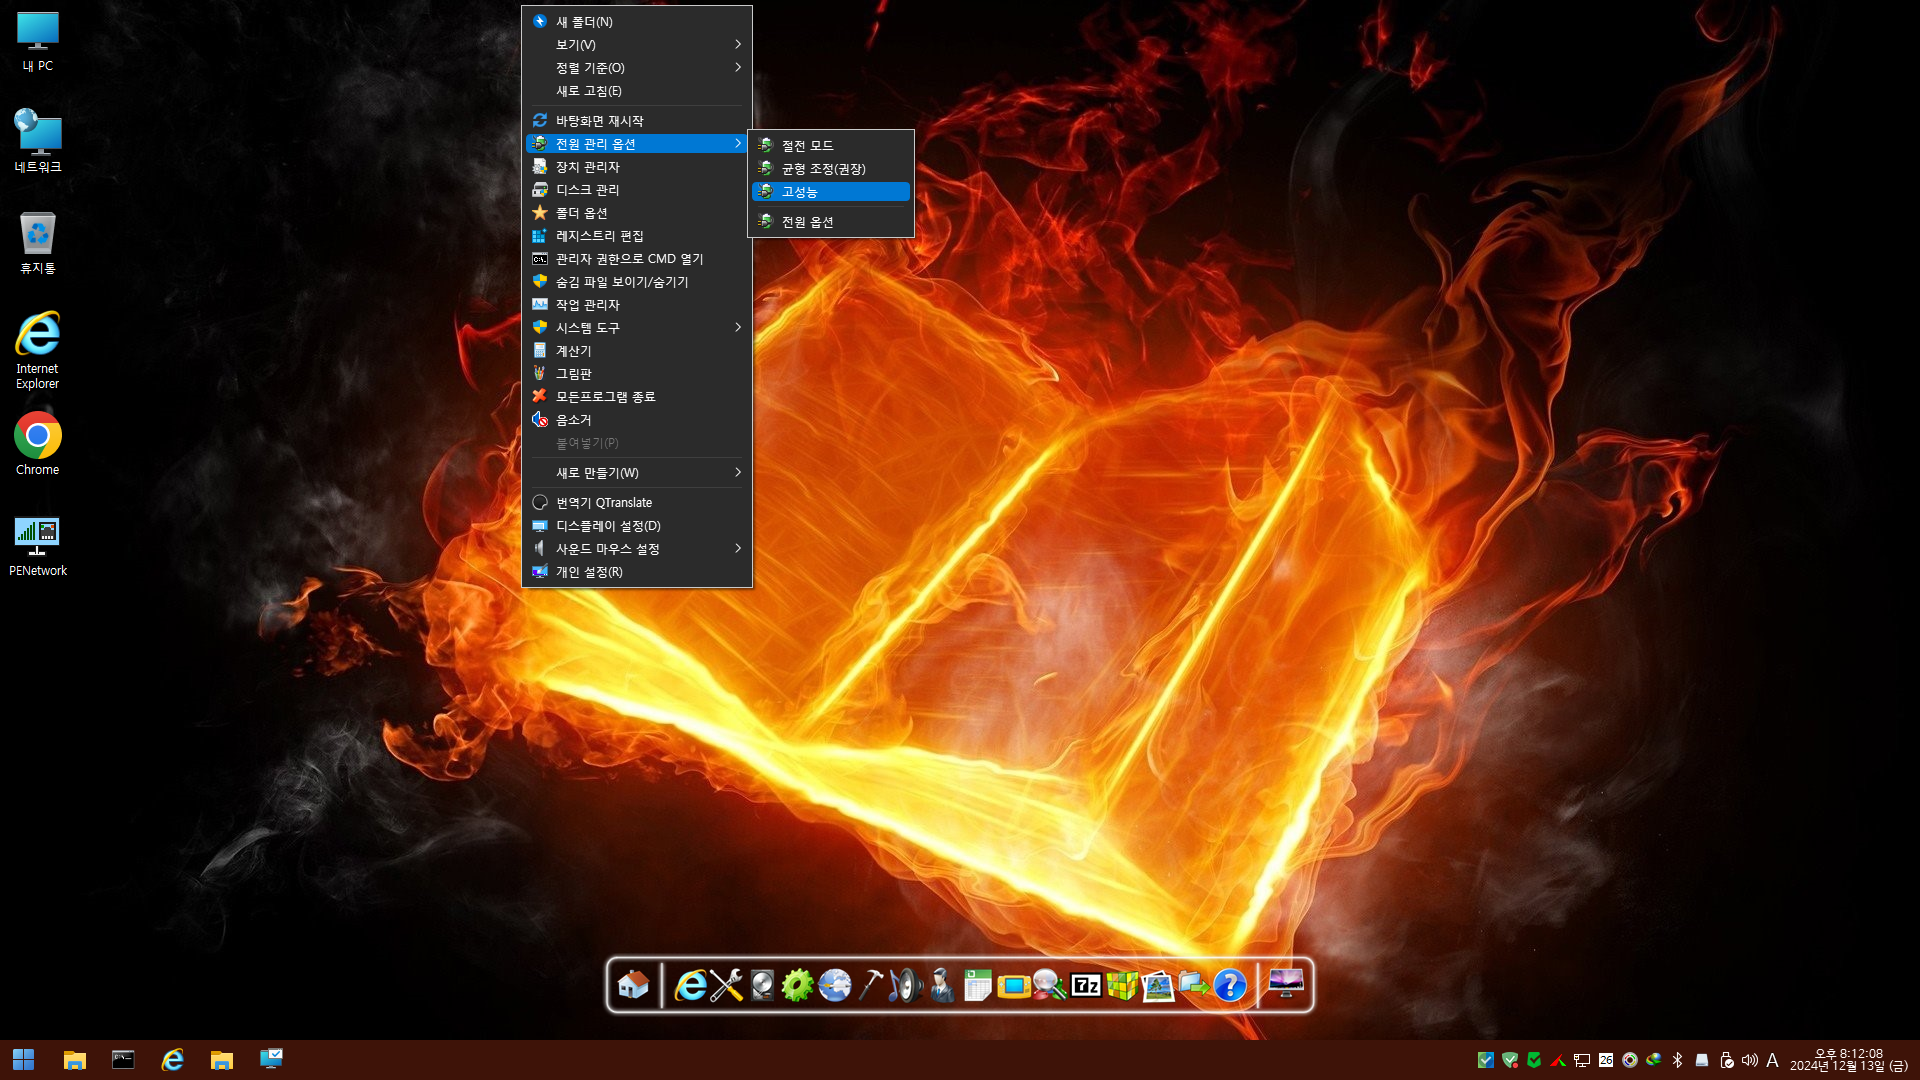Open the hard disk utility icon in dock
Image resolution: width=1920 pixels, height=1080 pixels.
click(762, 985)
